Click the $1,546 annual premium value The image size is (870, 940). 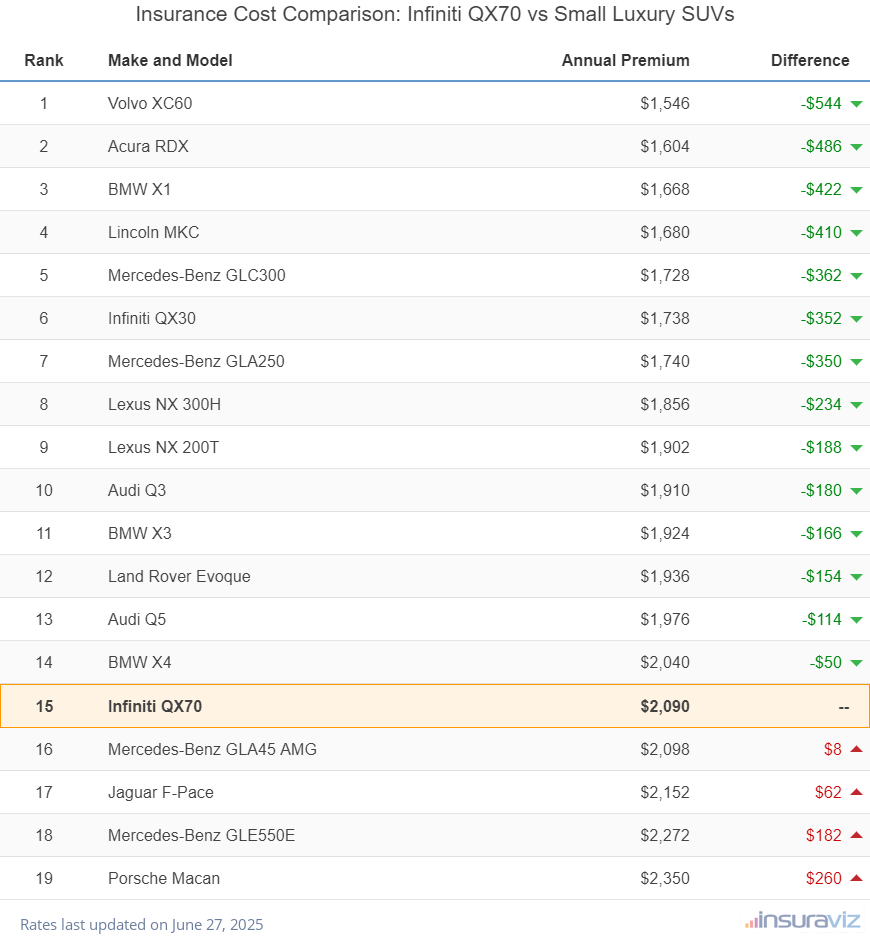point(665,104)
